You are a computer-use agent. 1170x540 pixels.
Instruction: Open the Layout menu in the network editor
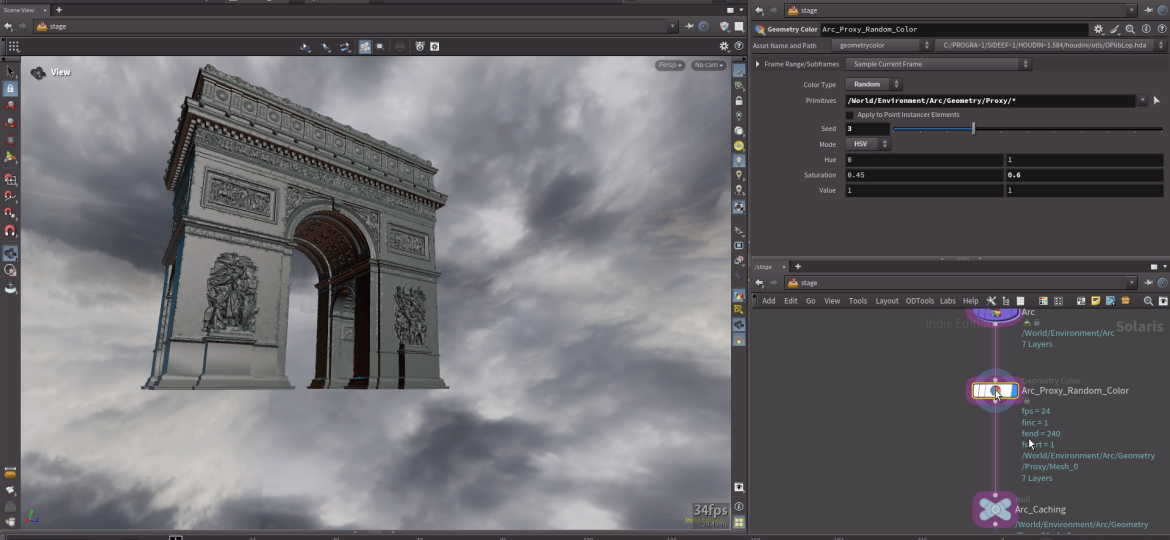887,301
